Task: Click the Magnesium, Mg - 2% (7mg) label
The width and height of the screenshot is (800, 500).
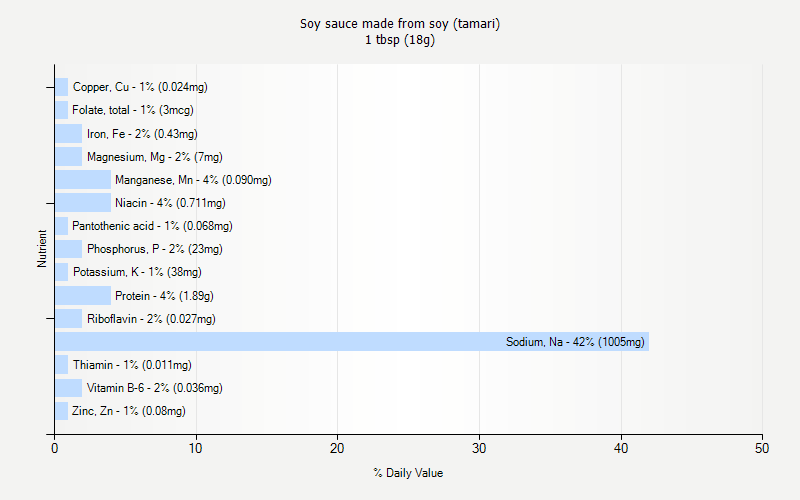Action: point(155,157)
